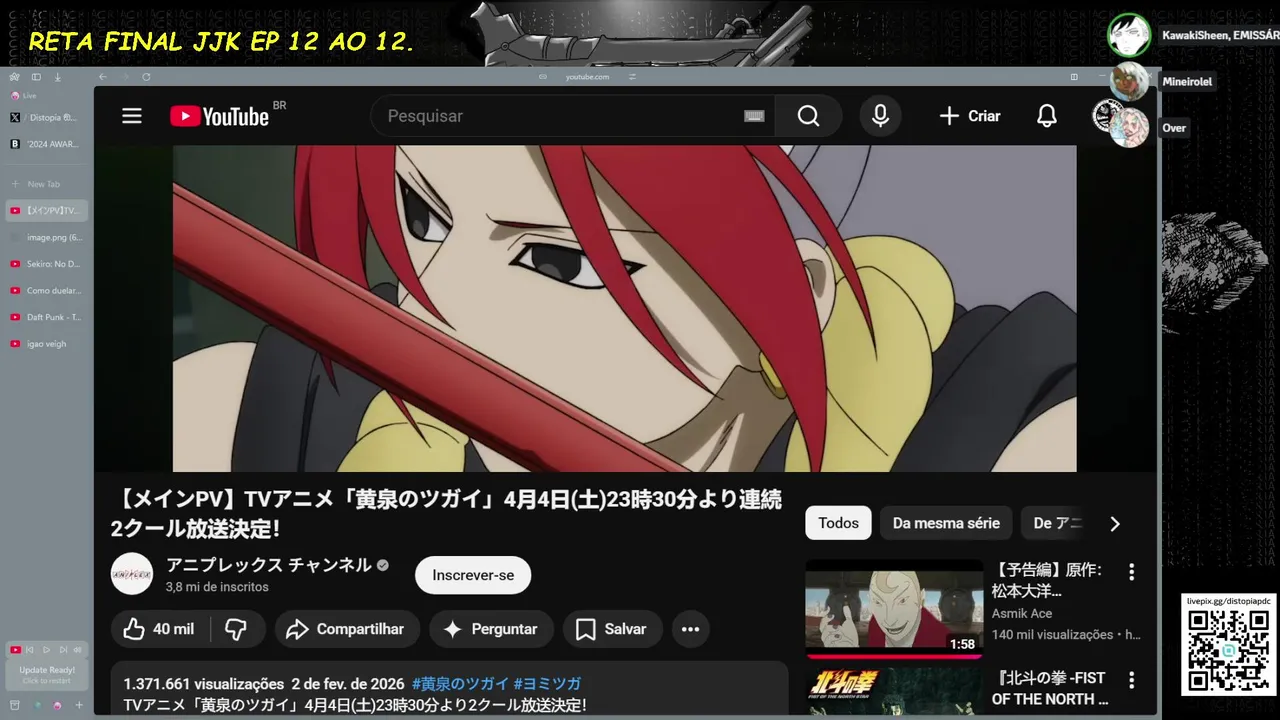Skip to previous track in mini media player
1280x720 pixels.
(32, 650)
